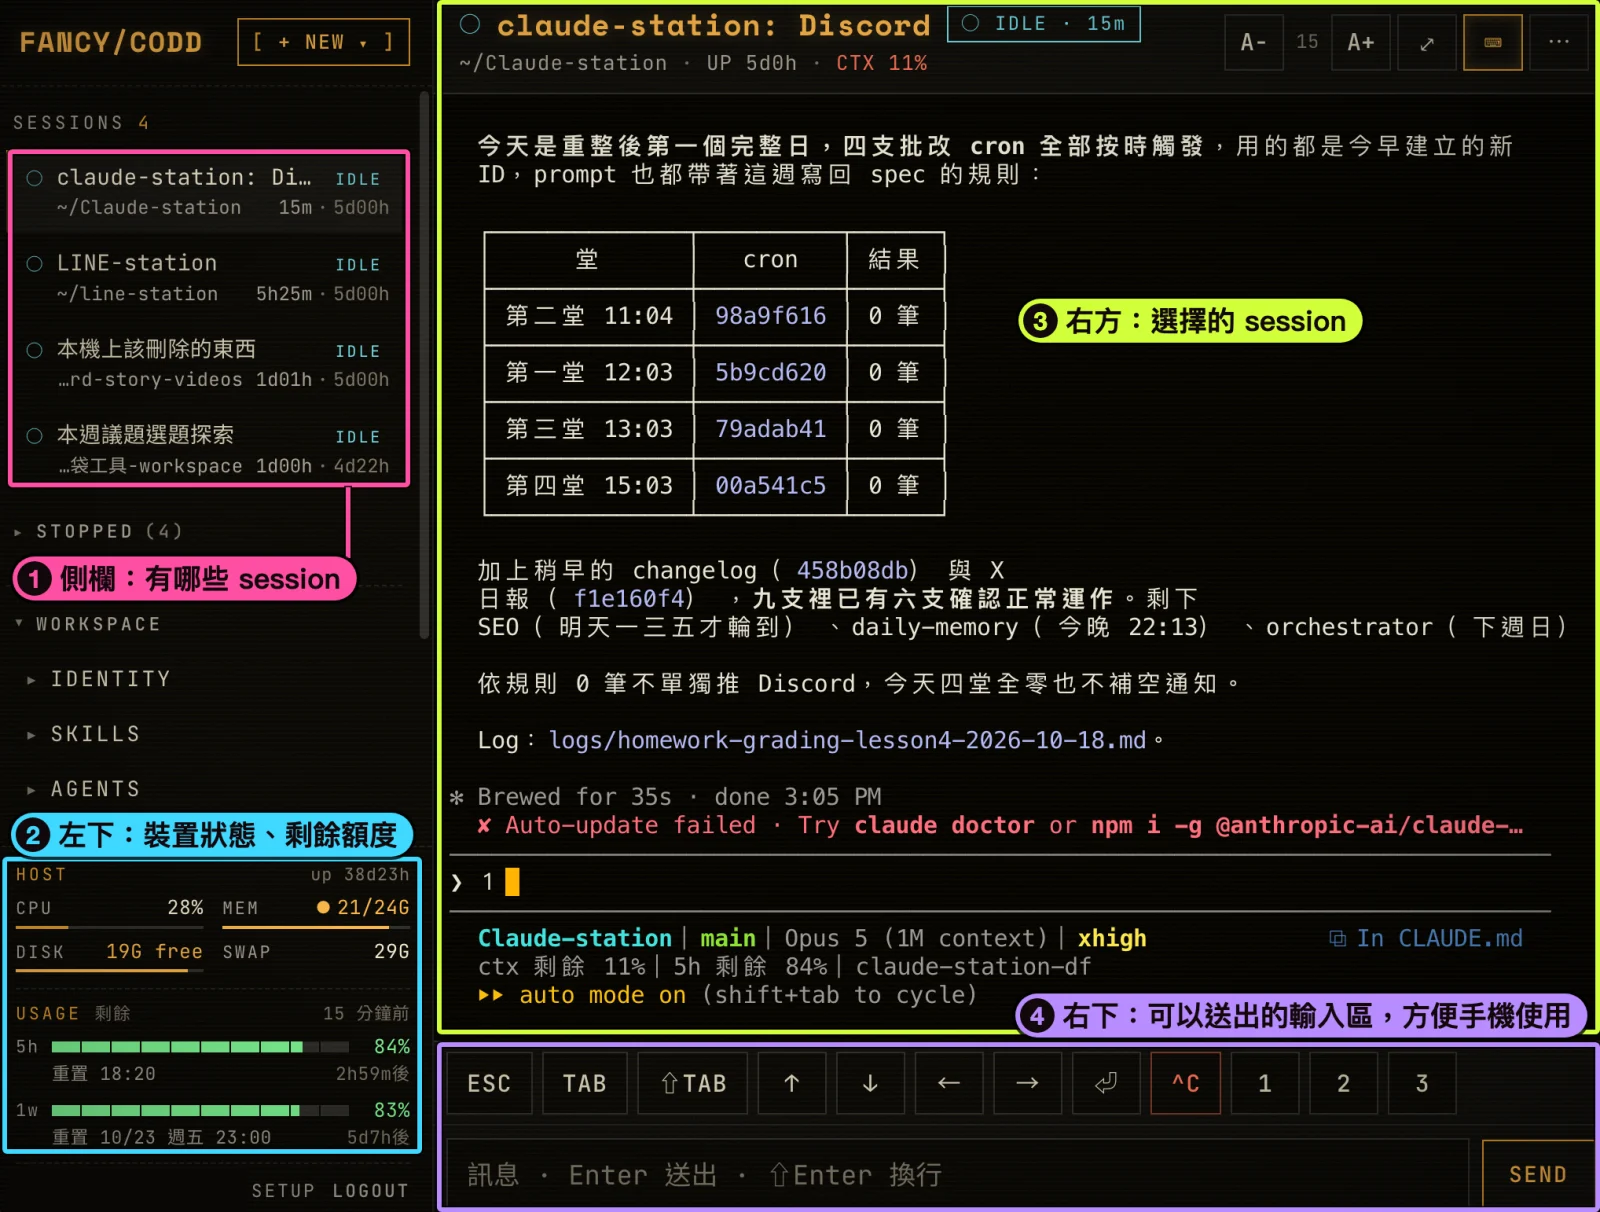1600x1212 pixels.
Task: Expand the SKILLS workspace item
Action: (x=84, y=734)
